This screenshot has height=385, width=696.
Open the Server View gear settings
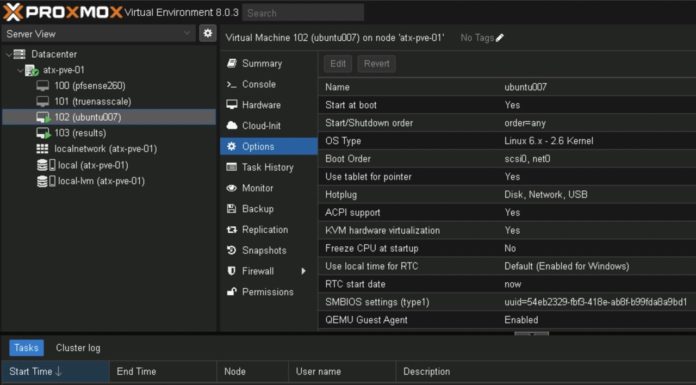click(207, 33)
